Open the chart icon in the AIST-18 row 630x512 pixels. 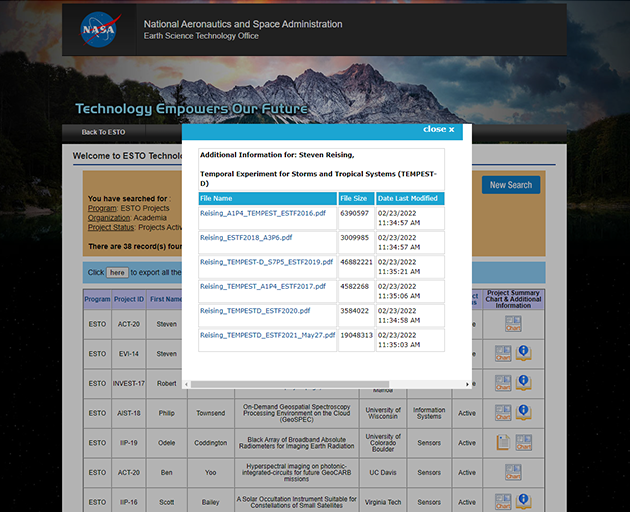click(x=503, y=413)
